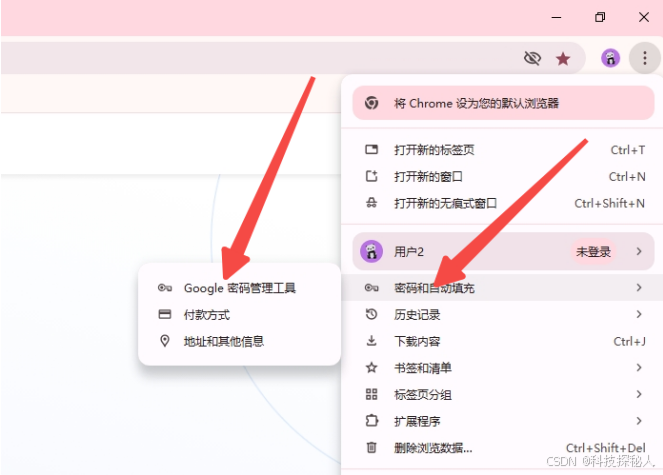Click the history clock icon beside 历史记录
The height and width of the screenshot is (475, 663).
(371, 314)
